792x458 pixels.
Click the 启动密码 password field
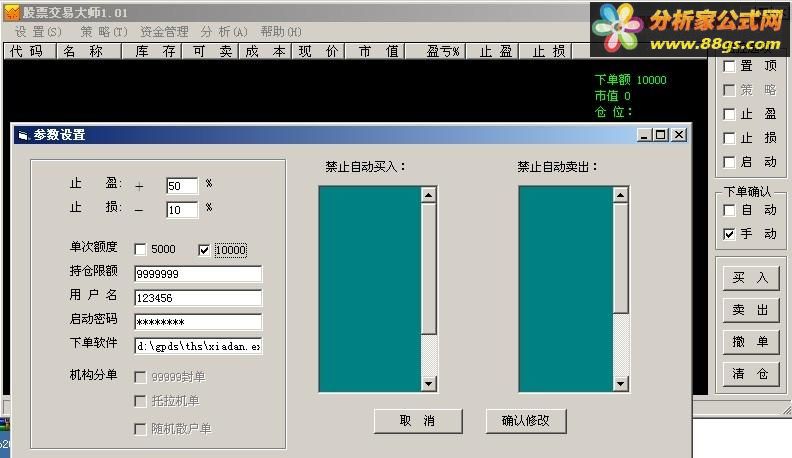198,322
